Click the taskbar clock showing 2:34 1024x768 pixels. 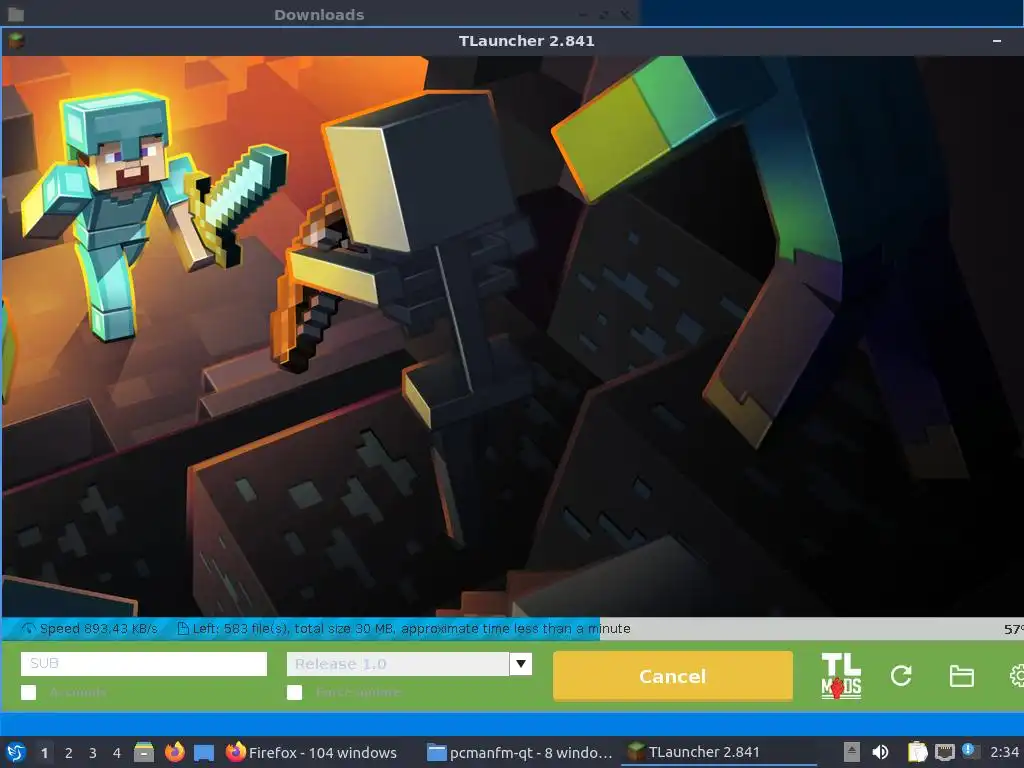1004,752
